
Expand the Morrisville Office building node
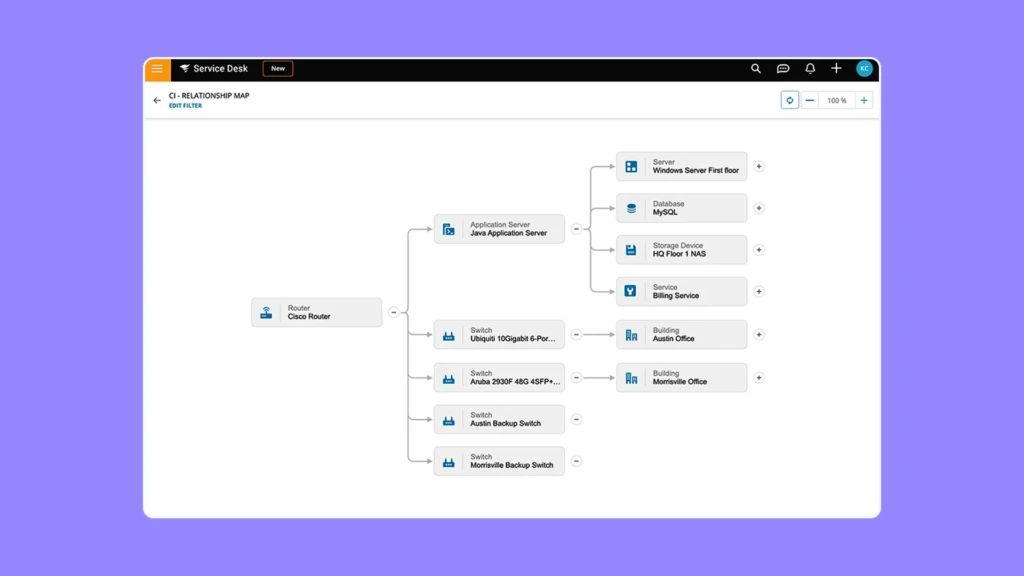tap(759, 378)
